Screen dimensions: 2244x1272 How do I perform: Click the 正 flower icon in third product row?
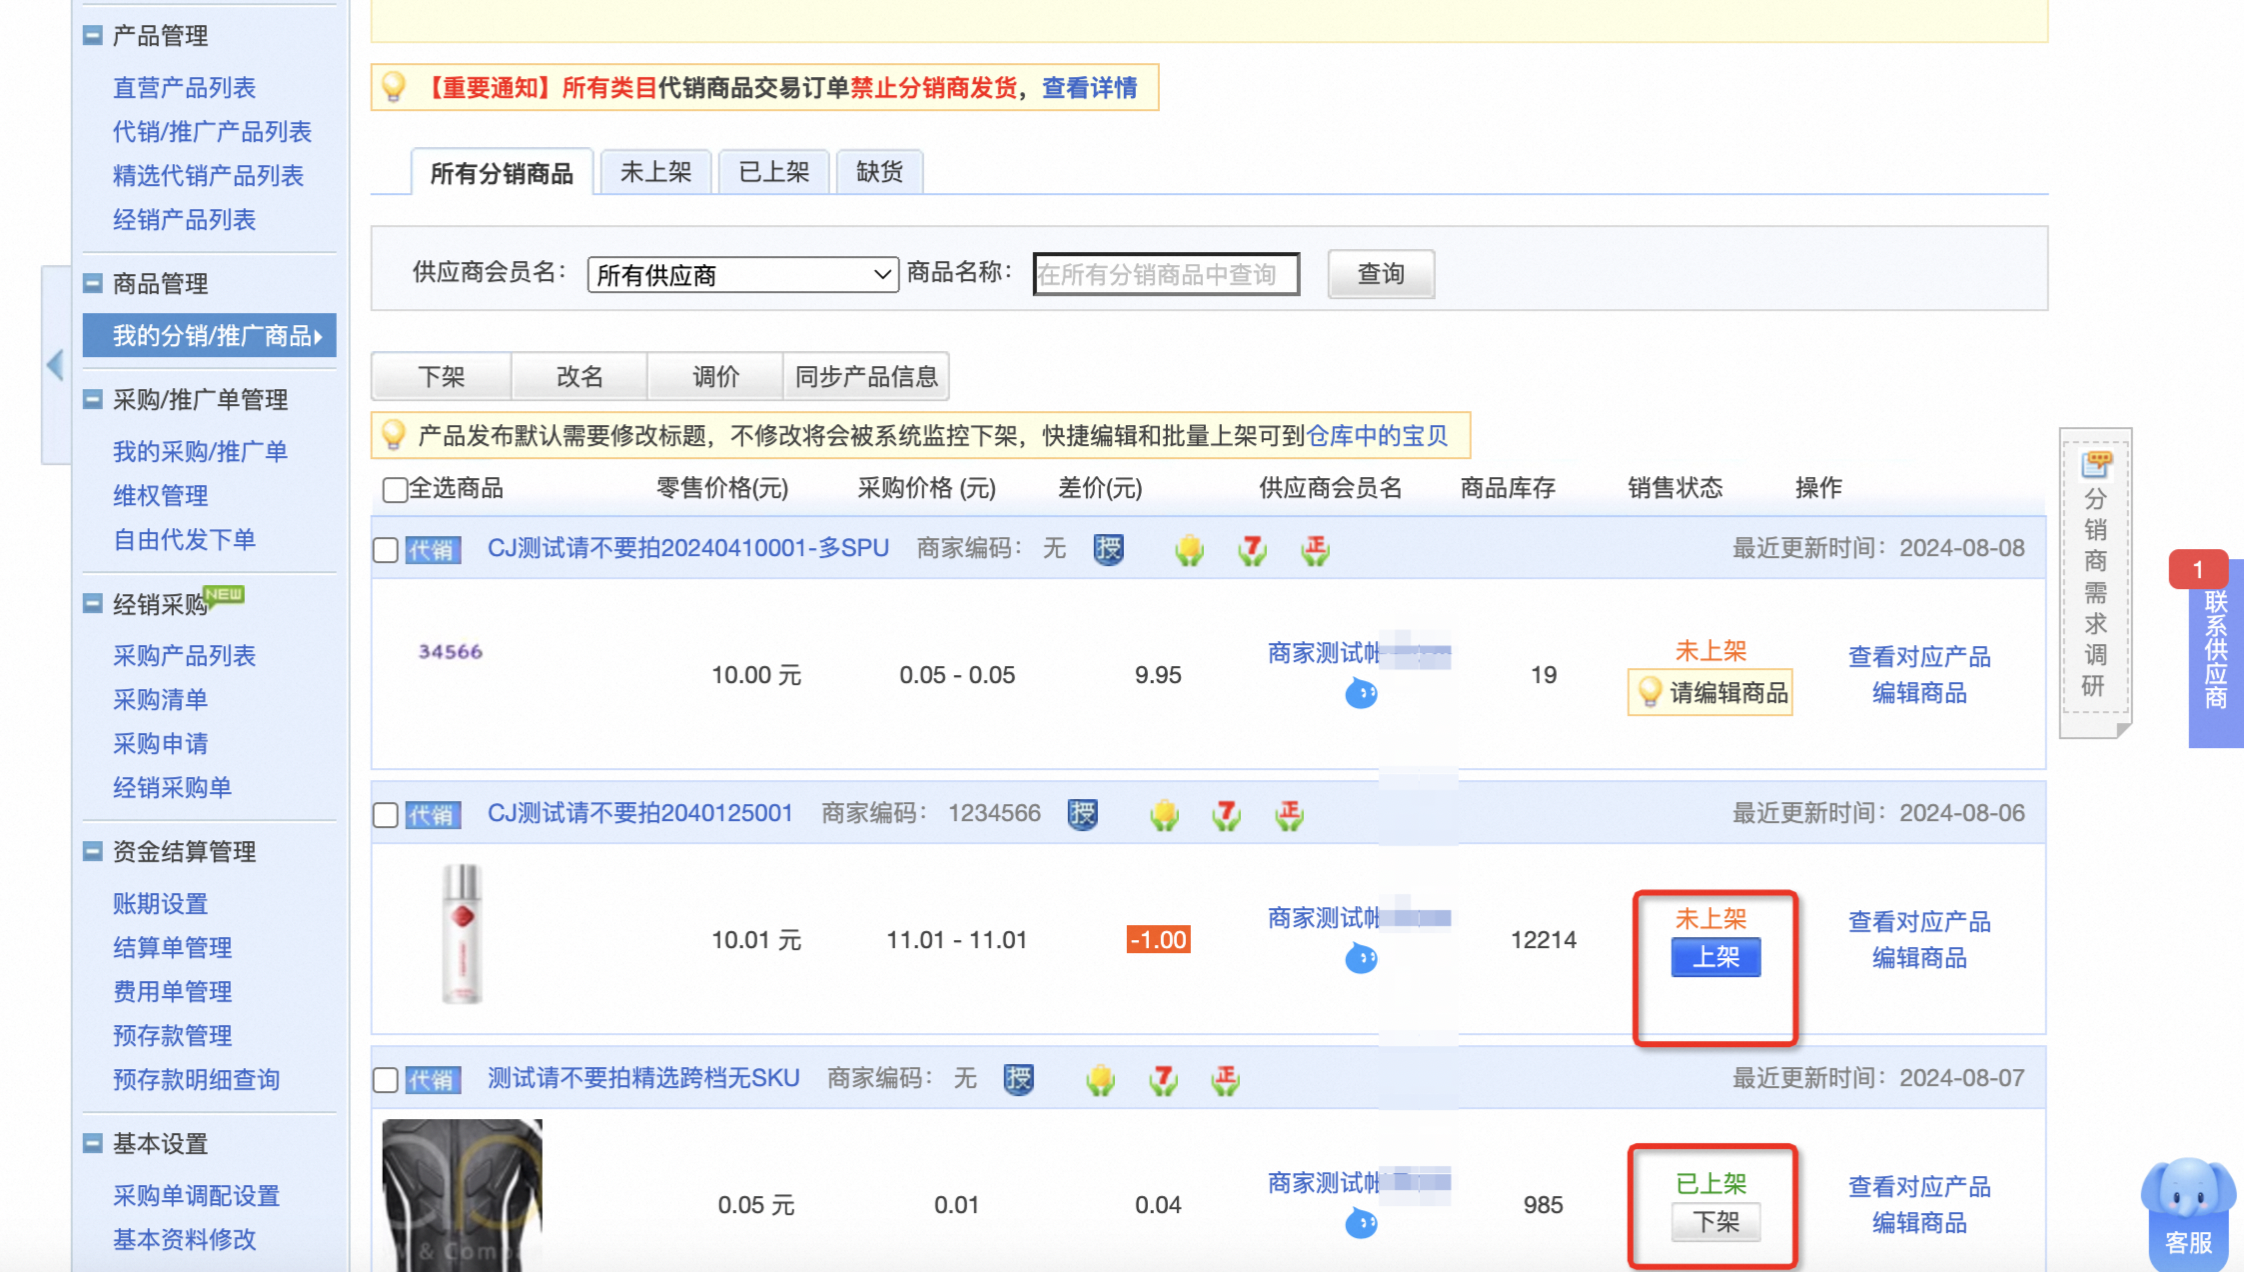(1226, 1079)
